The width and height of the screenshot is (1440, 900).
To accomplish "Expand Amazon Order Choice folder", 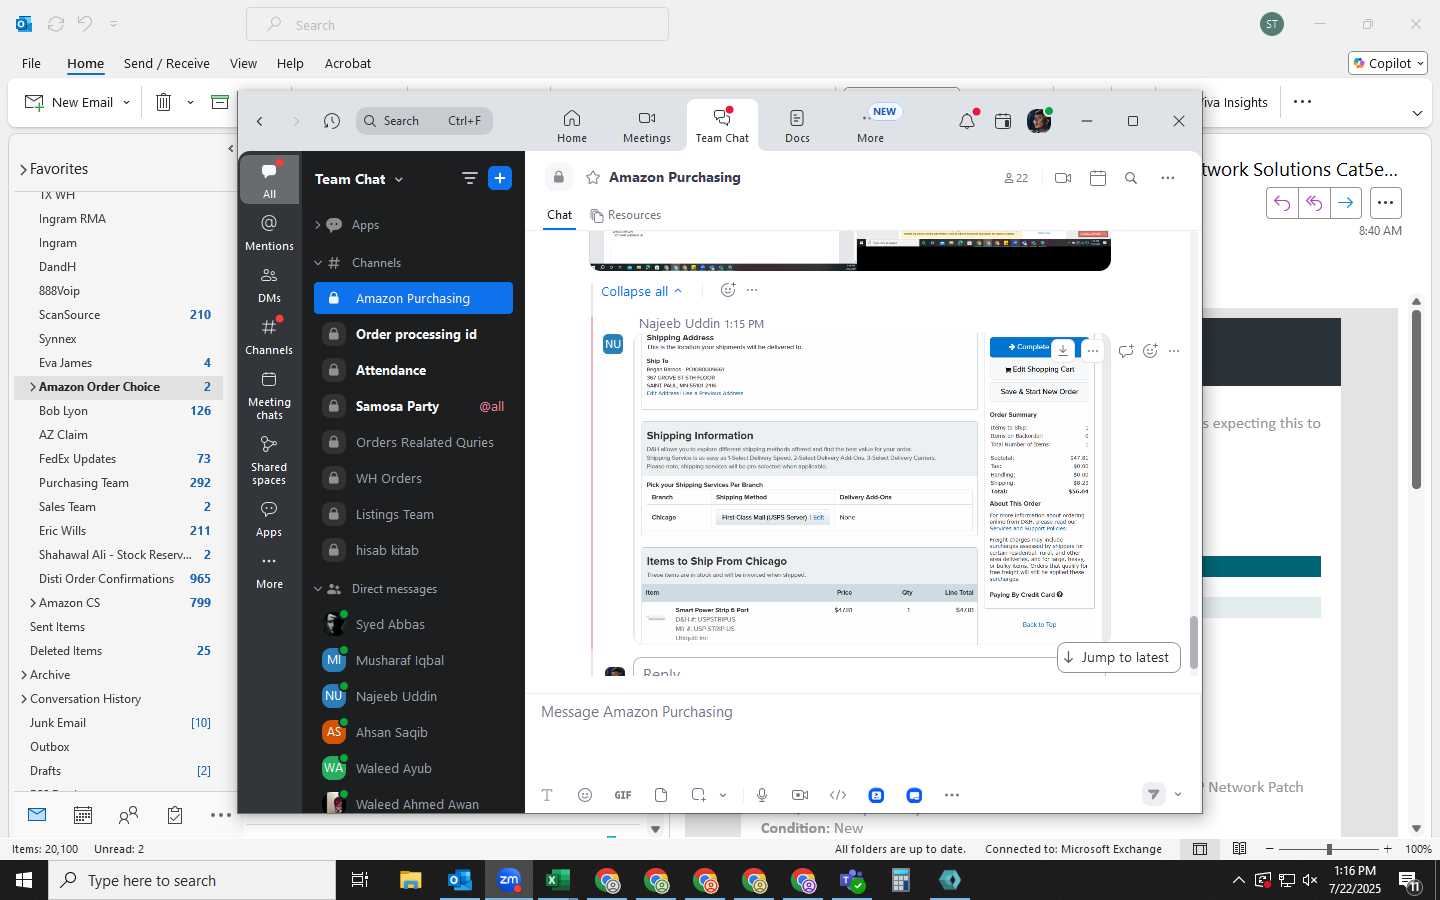I will pyautogui.click(x=33, y=387).
